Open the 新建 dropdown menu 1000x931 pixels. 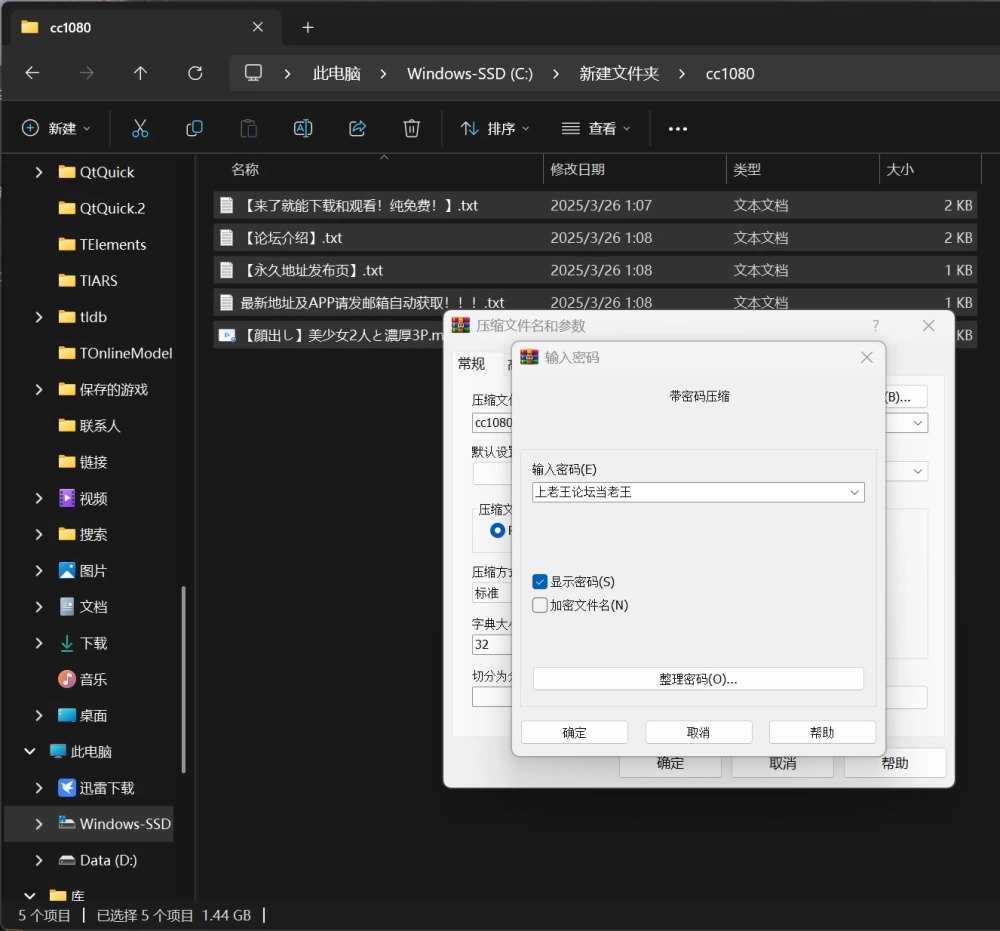point(56,129)
